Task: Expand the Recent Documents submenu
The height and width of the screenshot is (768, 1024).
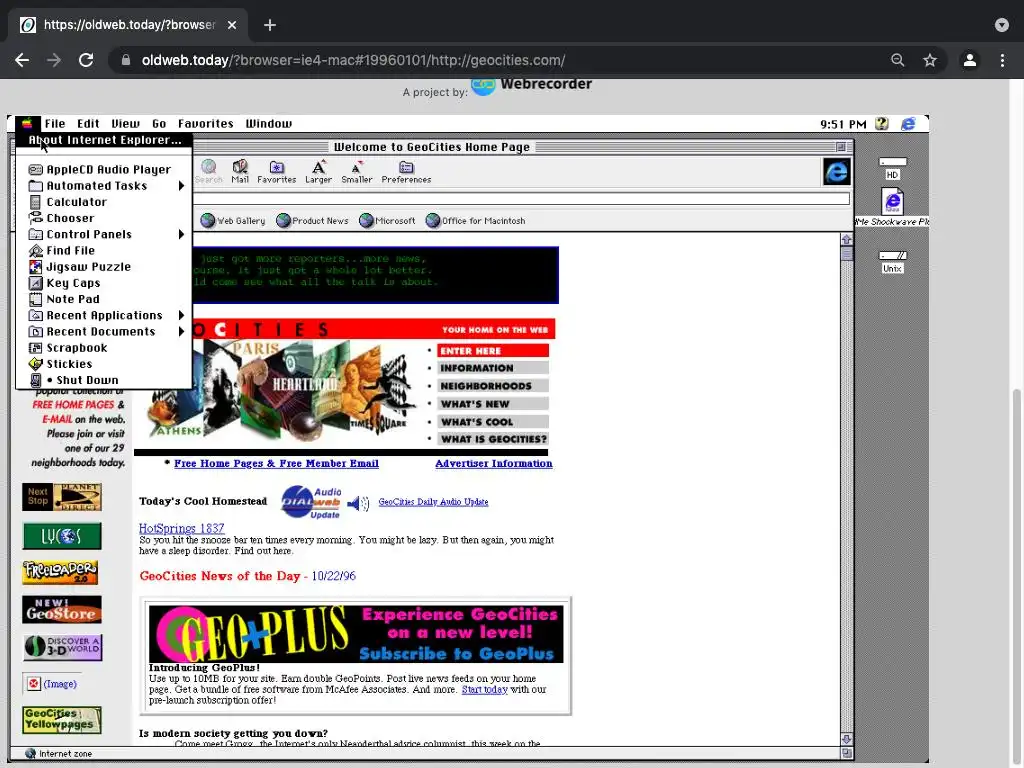Action: click(104, 332)
